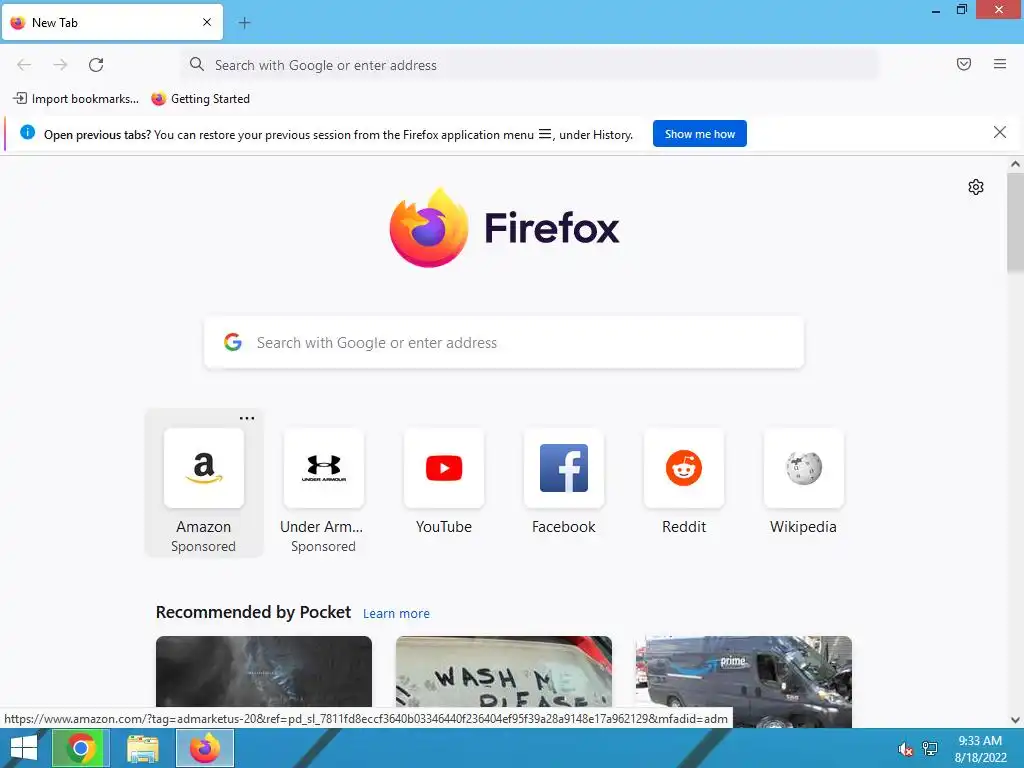Viewport: 1024px width, 768px height.
Task: Launch Google Chrome from taskbar
Action: (80, 748)
